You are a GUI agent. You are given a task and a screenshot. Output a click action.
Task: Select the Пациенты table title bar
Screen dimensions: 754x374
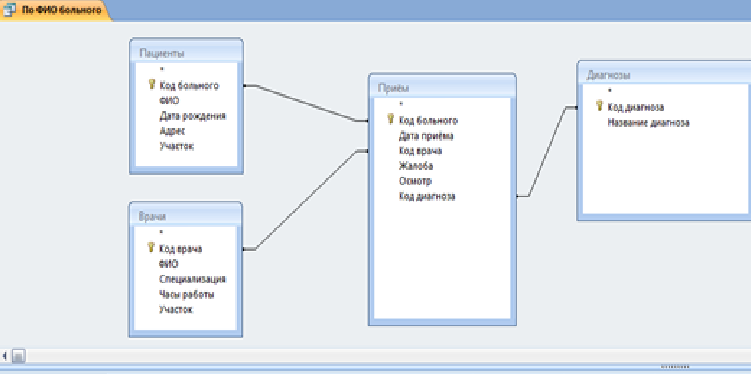pyautogui.click(x=186, y=52)
